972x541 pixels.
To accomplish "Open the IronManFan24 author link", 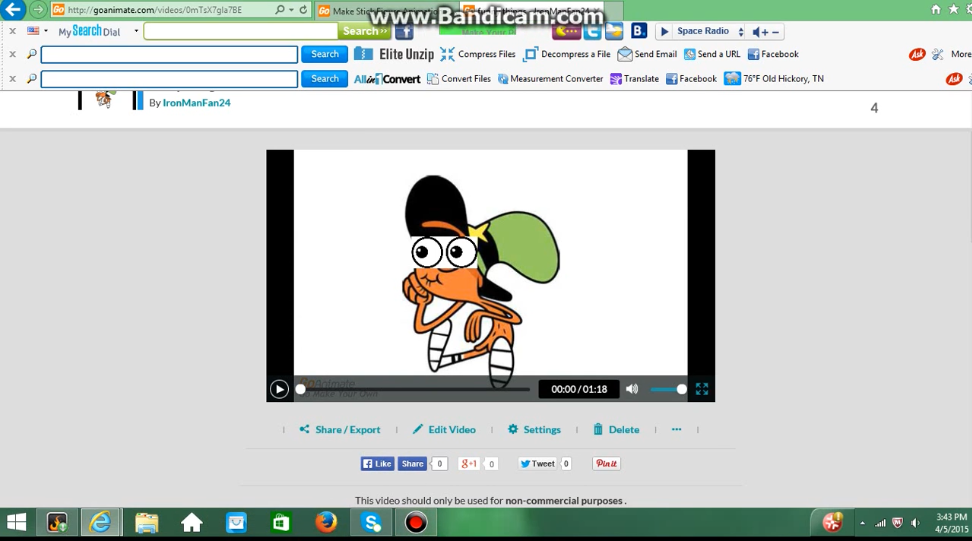I will (x=197, y=103).
